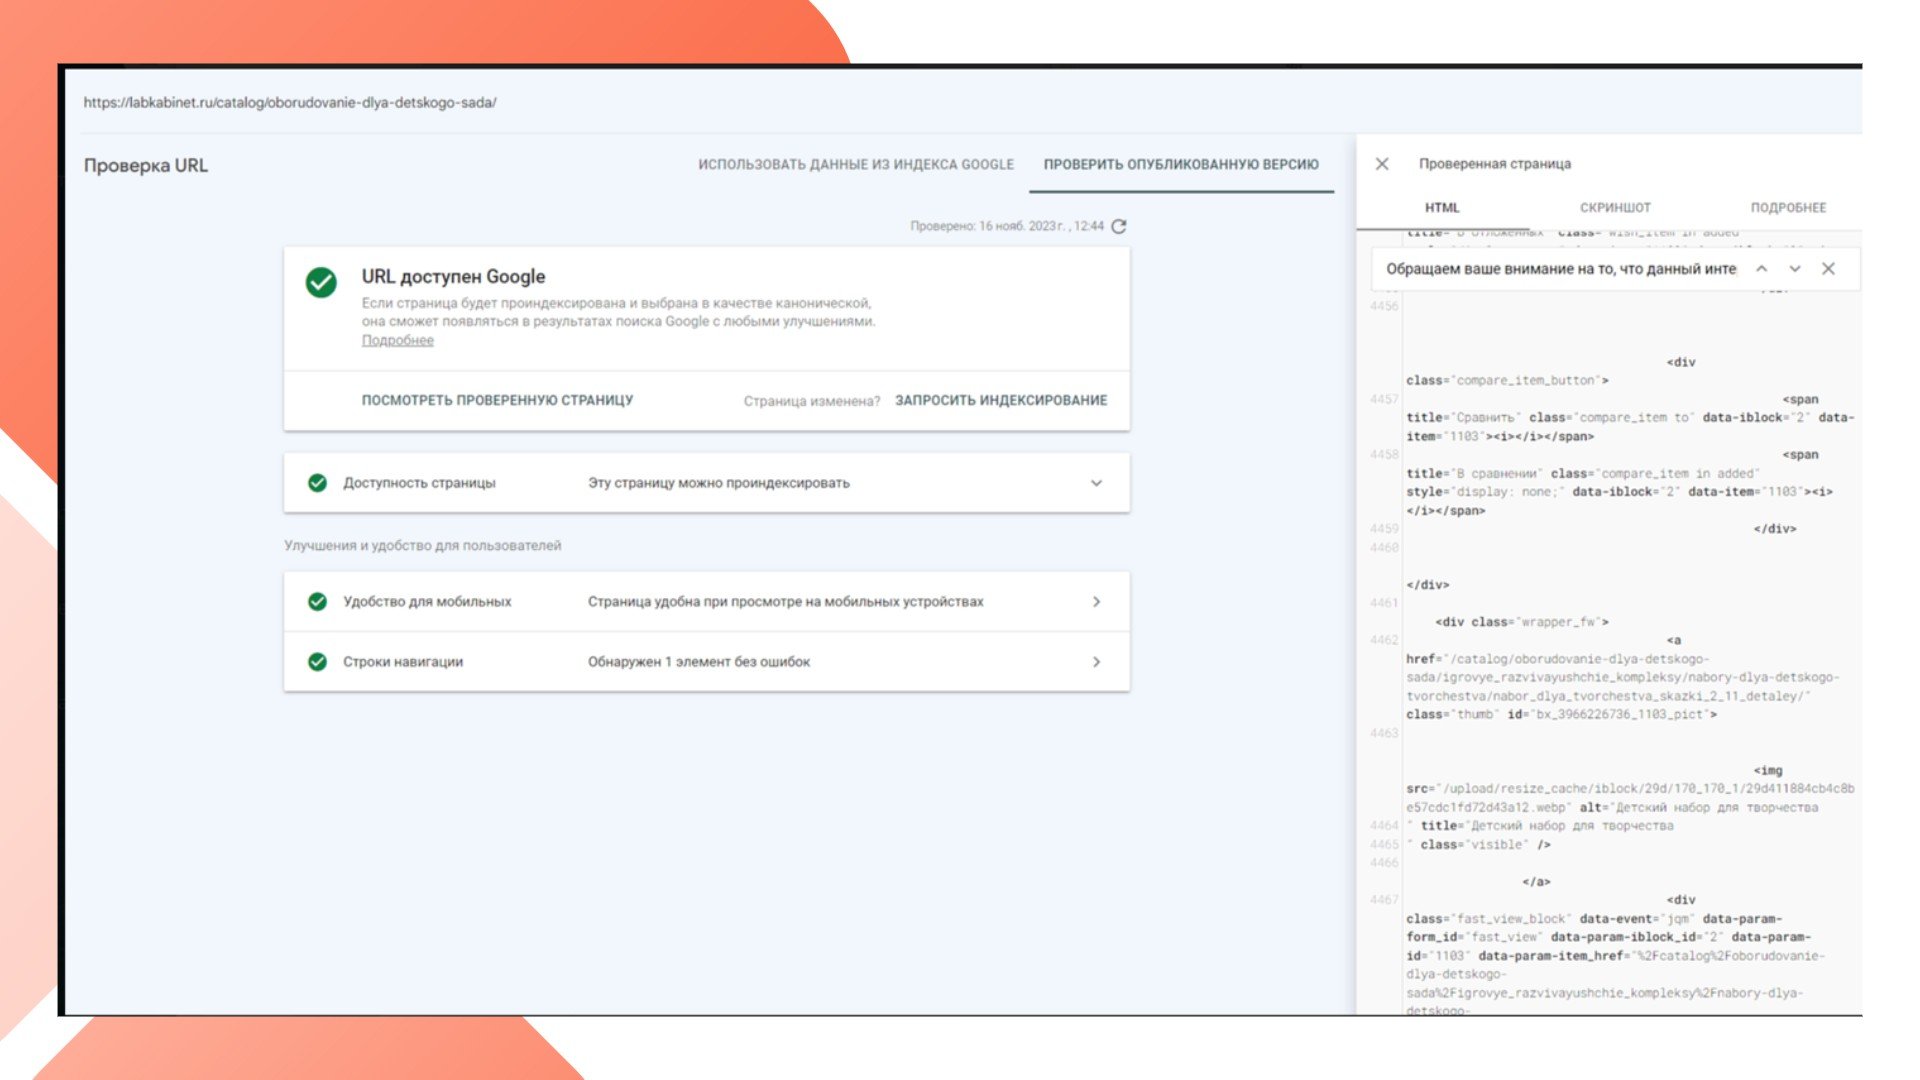Open Строки навигации details arrow
Viewport: 1920px width, 1080px height.
coord(1096,662)
